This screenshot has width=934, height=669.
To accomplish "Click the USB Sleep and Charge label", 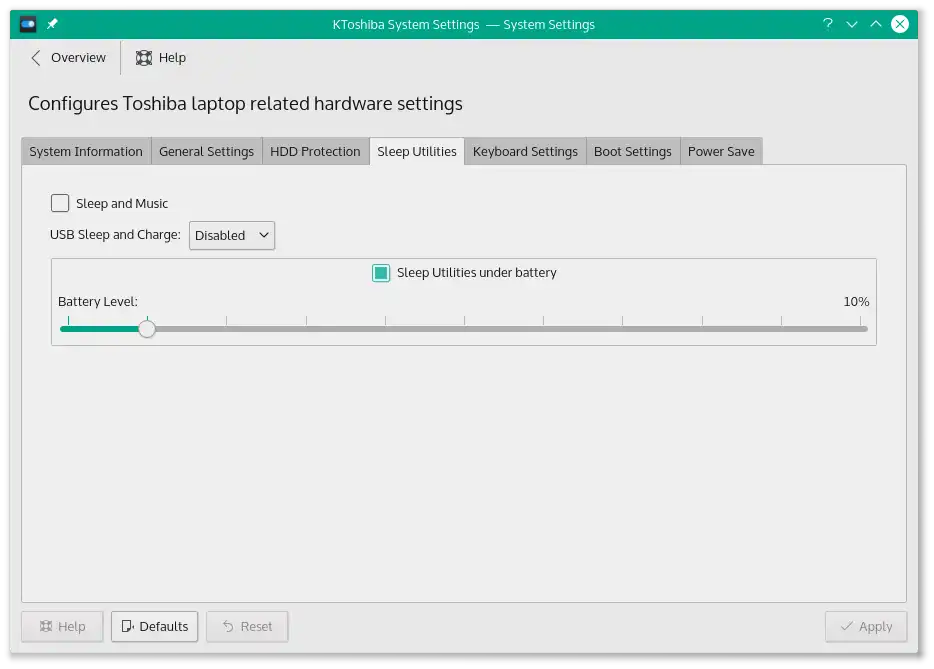I will [115, 235].
